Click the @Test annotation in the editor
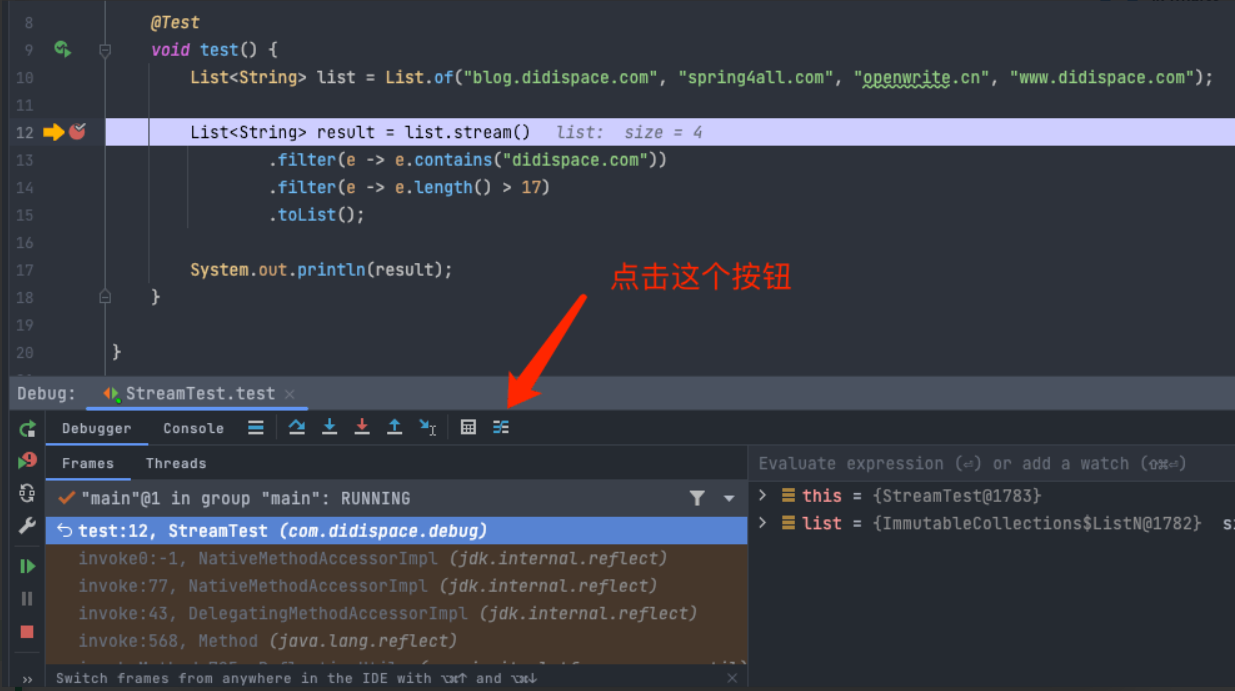The image size is (1235, 691). 175,22
